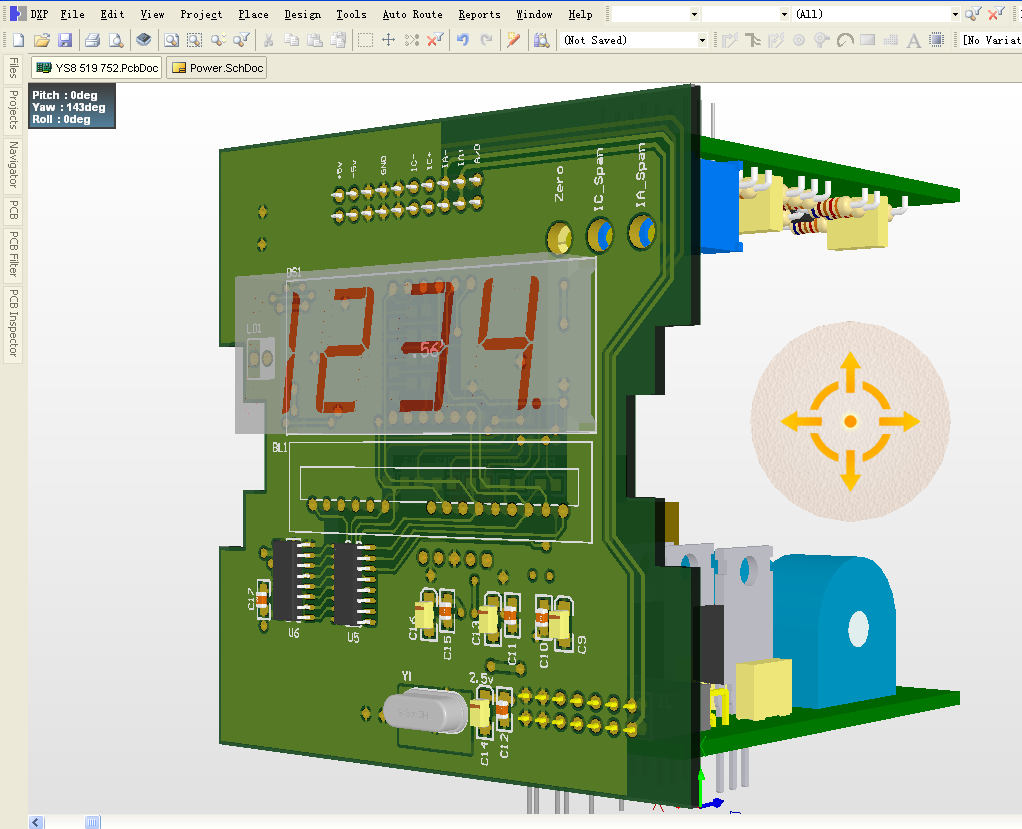Place polygon plane icon
This screenshot has height=829, width=1022.
[x=890, y=40]
